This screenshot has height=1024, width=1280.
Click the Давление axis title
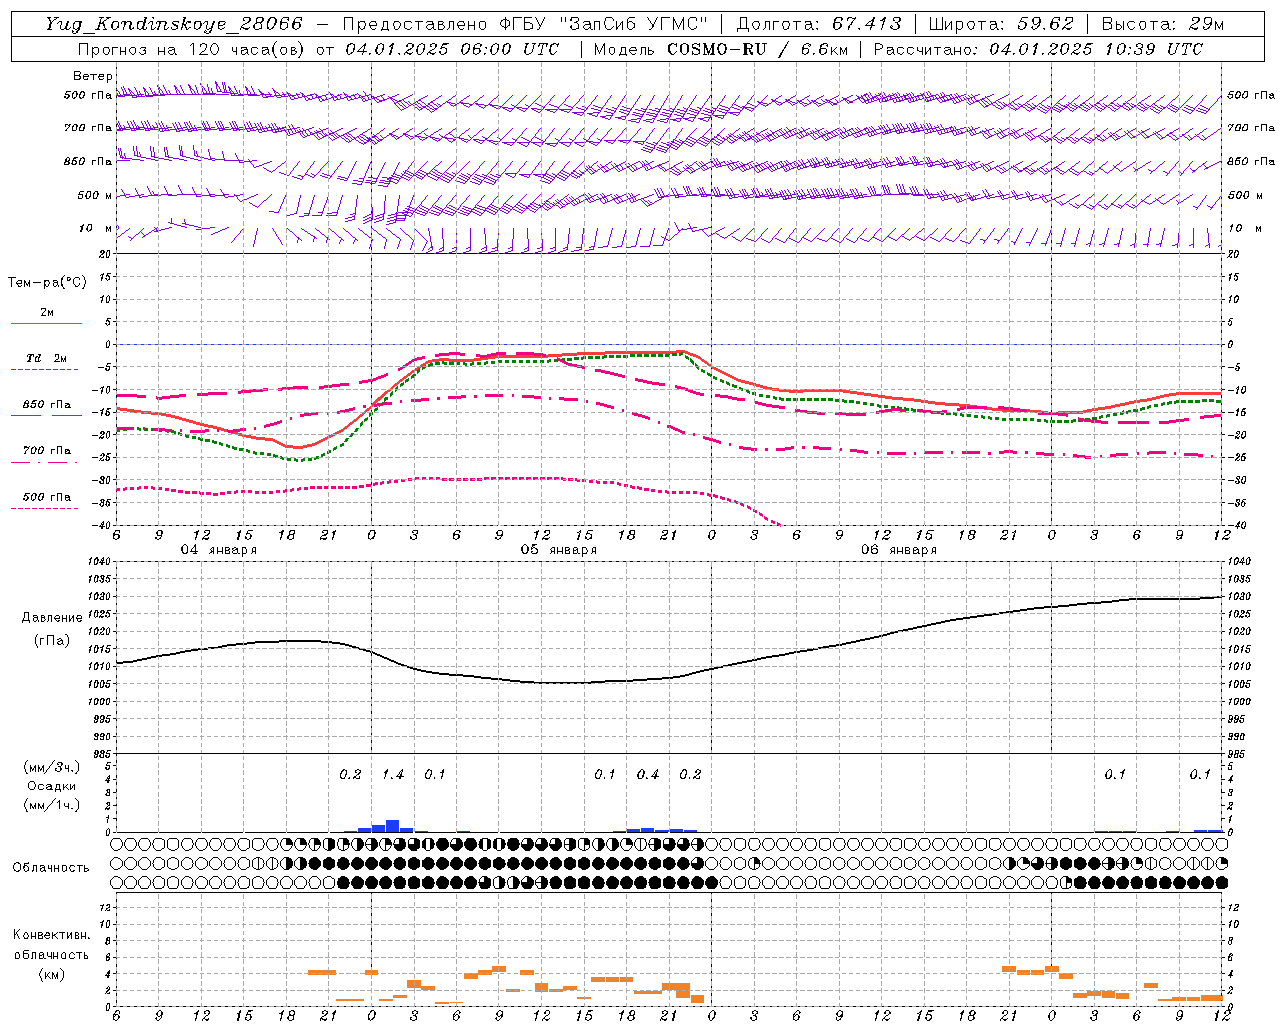point(52,618)
